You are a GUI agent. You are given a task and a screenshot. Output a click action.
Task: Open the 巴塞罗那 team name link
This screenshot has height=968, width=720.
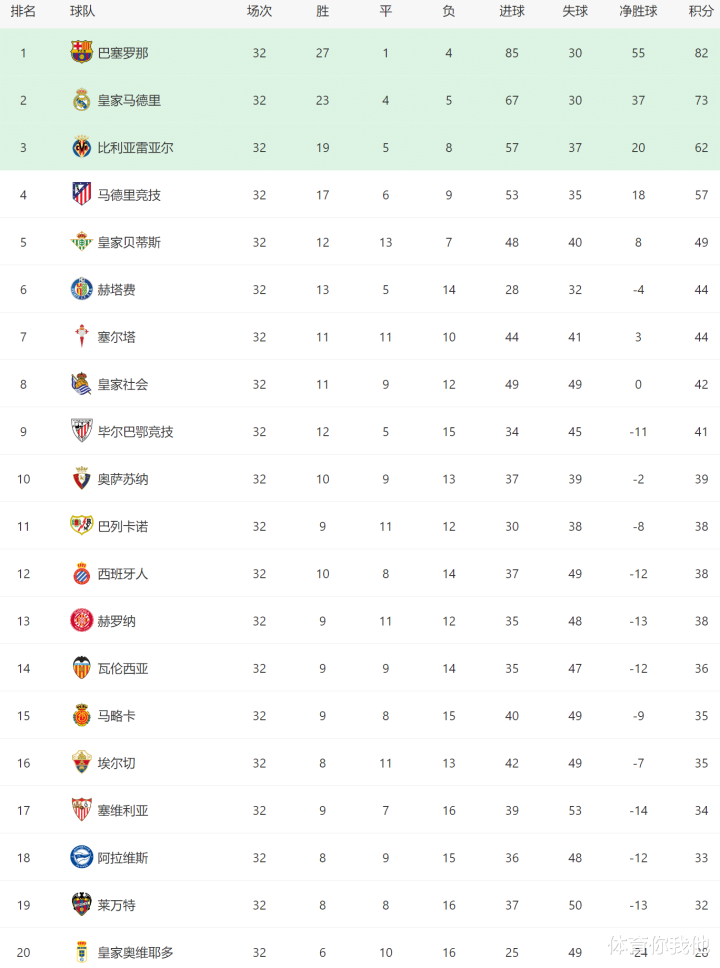pyautogui.click(x=123, y=53)
